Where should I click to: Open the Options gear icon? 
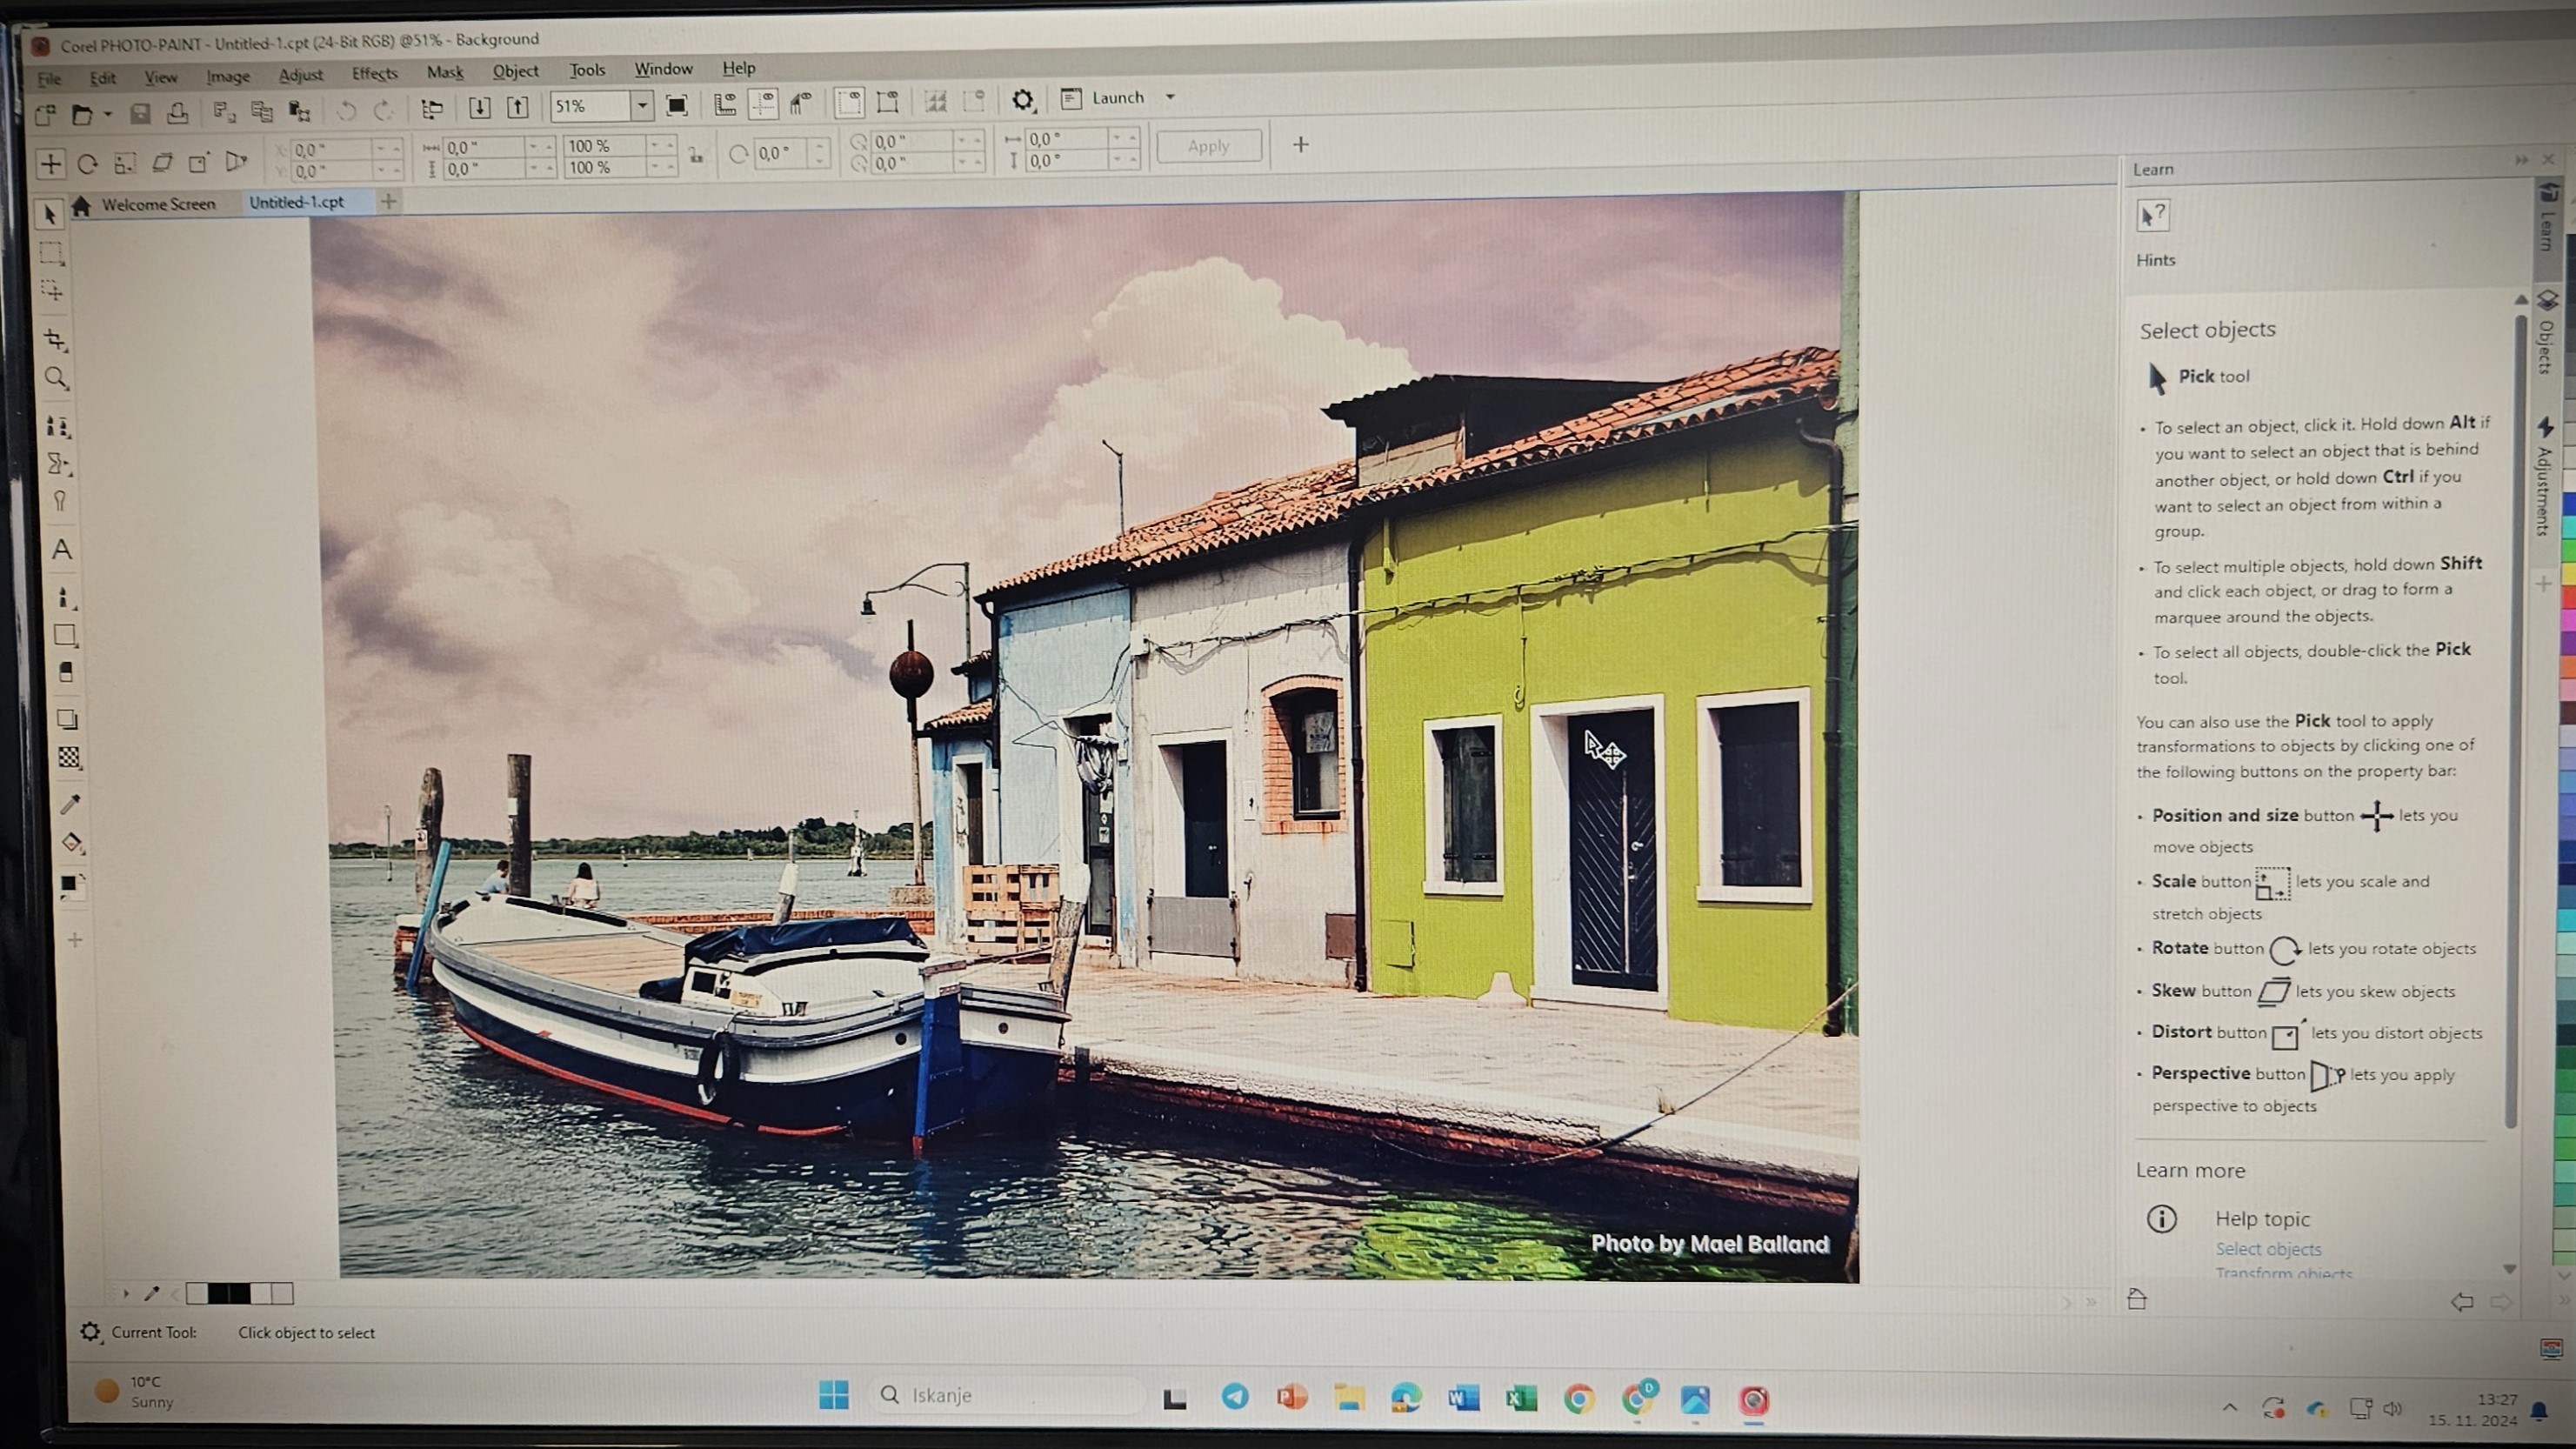click(1022, 99)
